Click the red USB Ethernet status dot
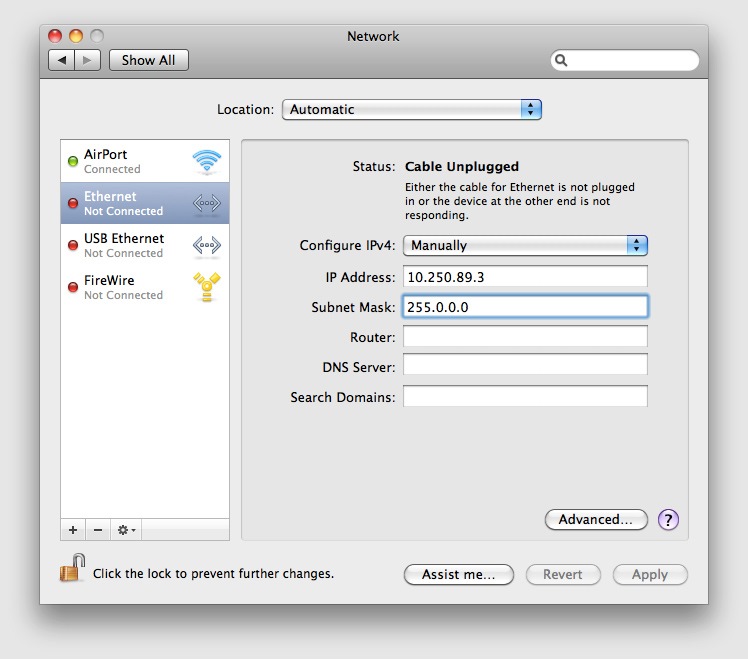Viewport: 748px width, 659px height. [x=73, y=245]
